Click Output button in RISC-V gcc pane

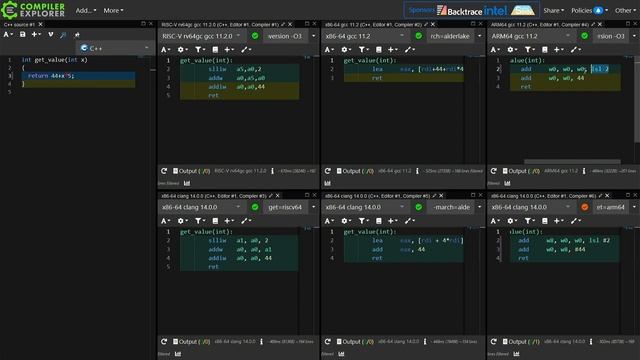tap(191, 171)
